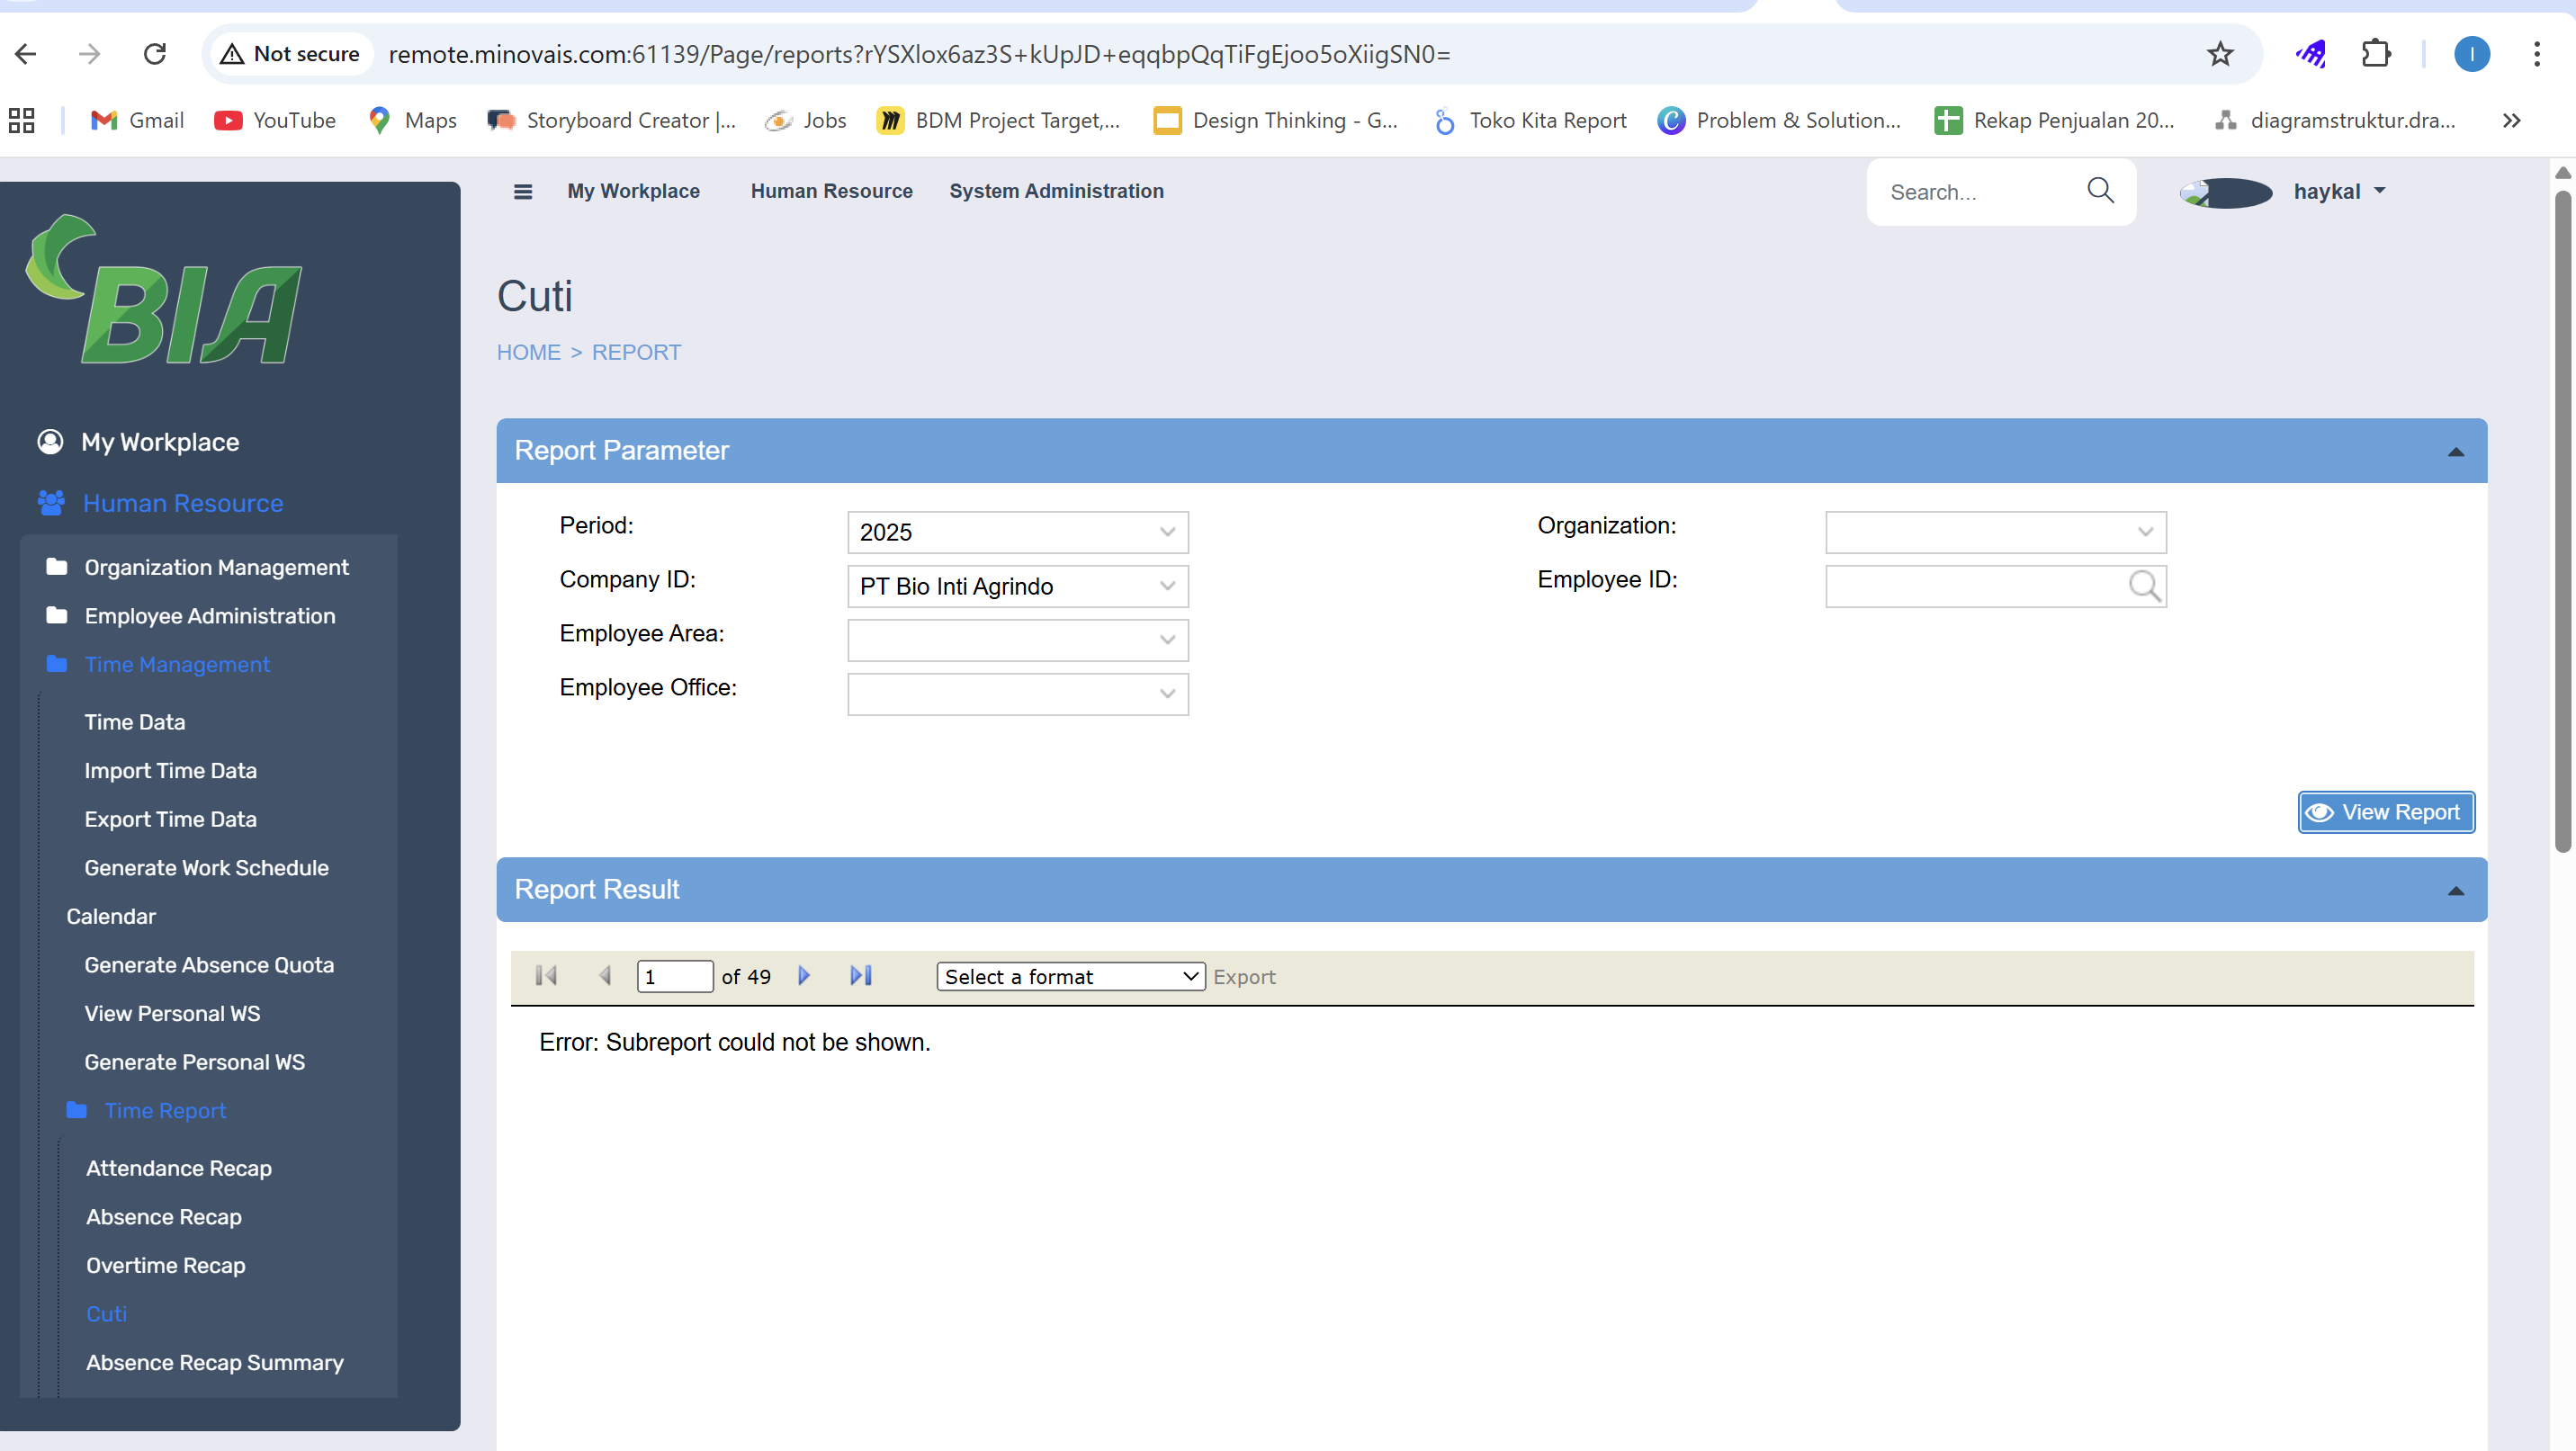Click the page number input field
This screenshot has height=1451, width=2576.
coord(674,977)
